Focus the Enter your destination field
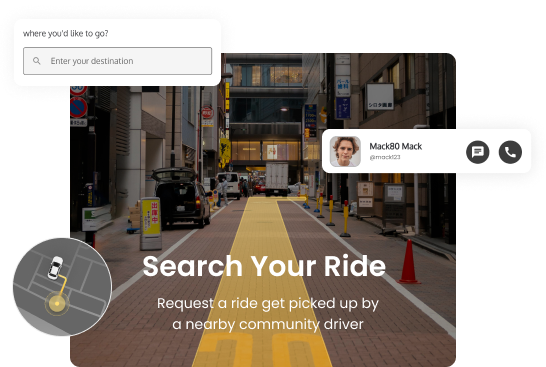 [x=117, y=61]
